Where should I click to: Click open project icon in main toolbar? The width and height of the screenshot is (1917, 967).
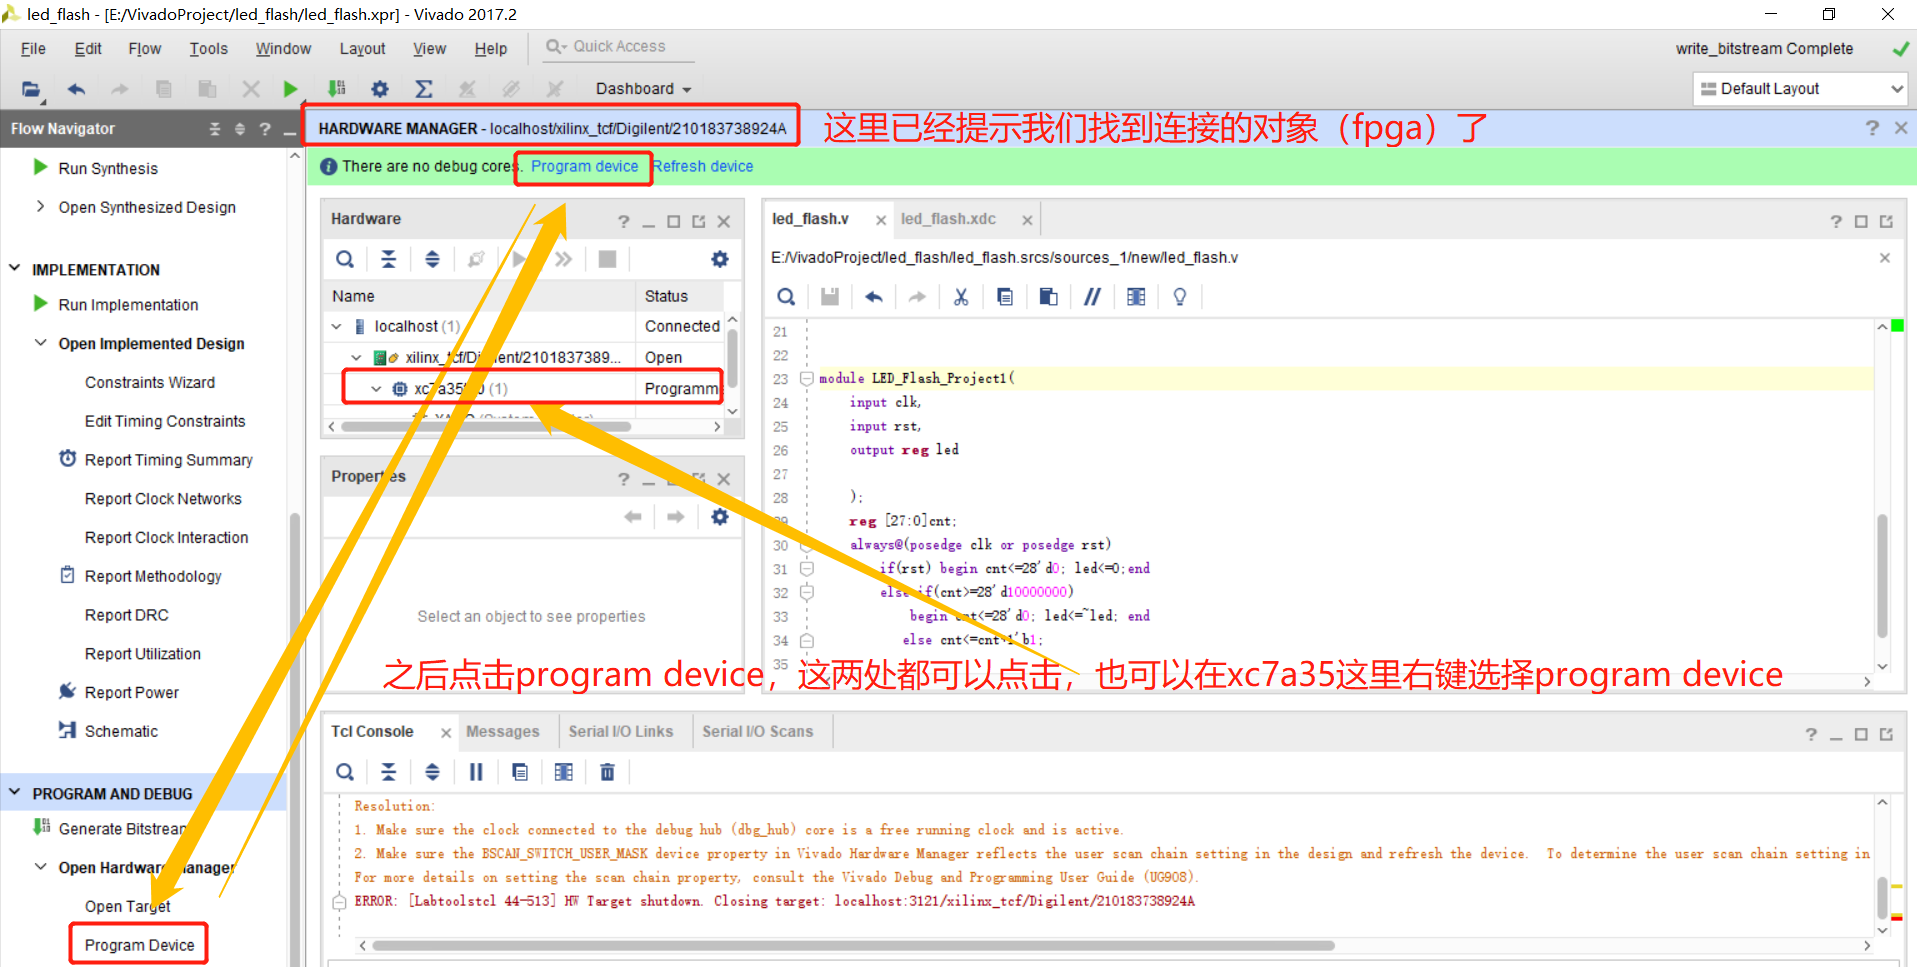click(32, 88)
